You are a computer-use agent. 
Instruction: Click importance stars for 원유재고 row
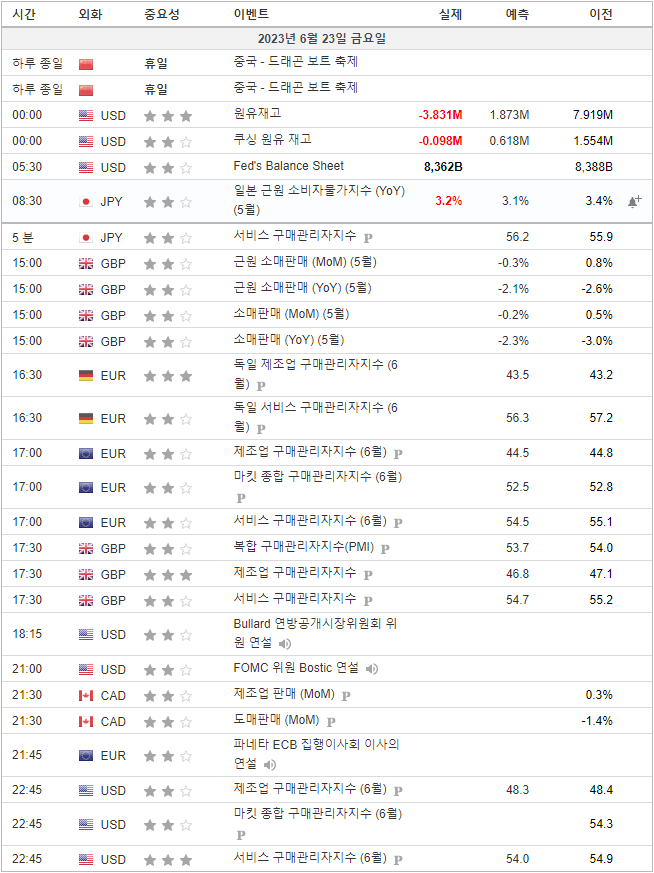167,115
